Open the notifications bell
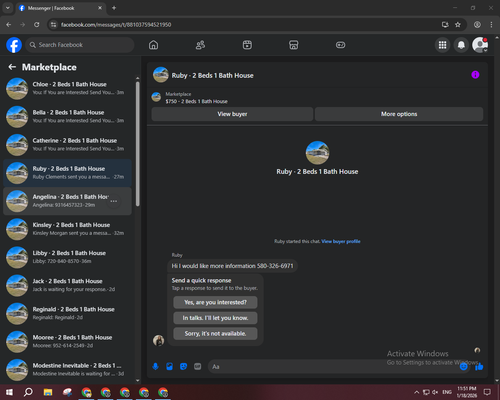 point(461,45)
